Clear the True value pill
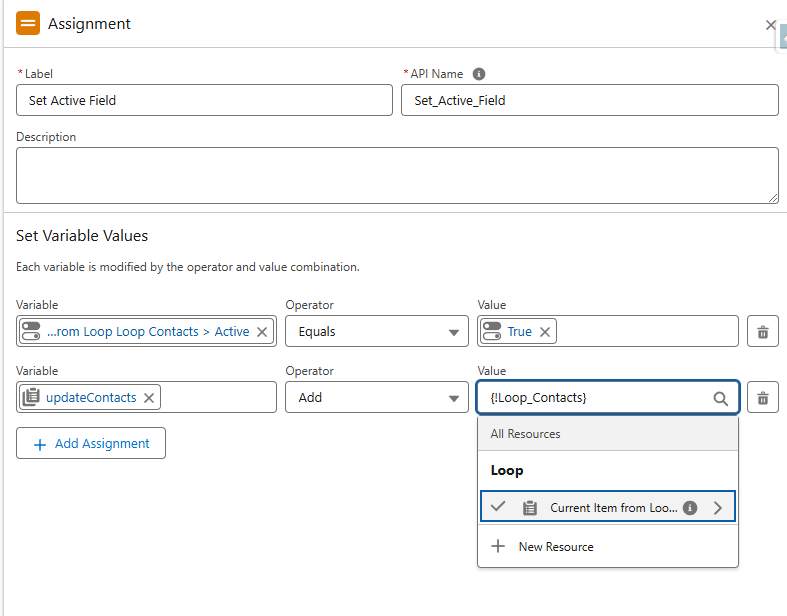This screenshot has width=787, height=616. (545, 331)
